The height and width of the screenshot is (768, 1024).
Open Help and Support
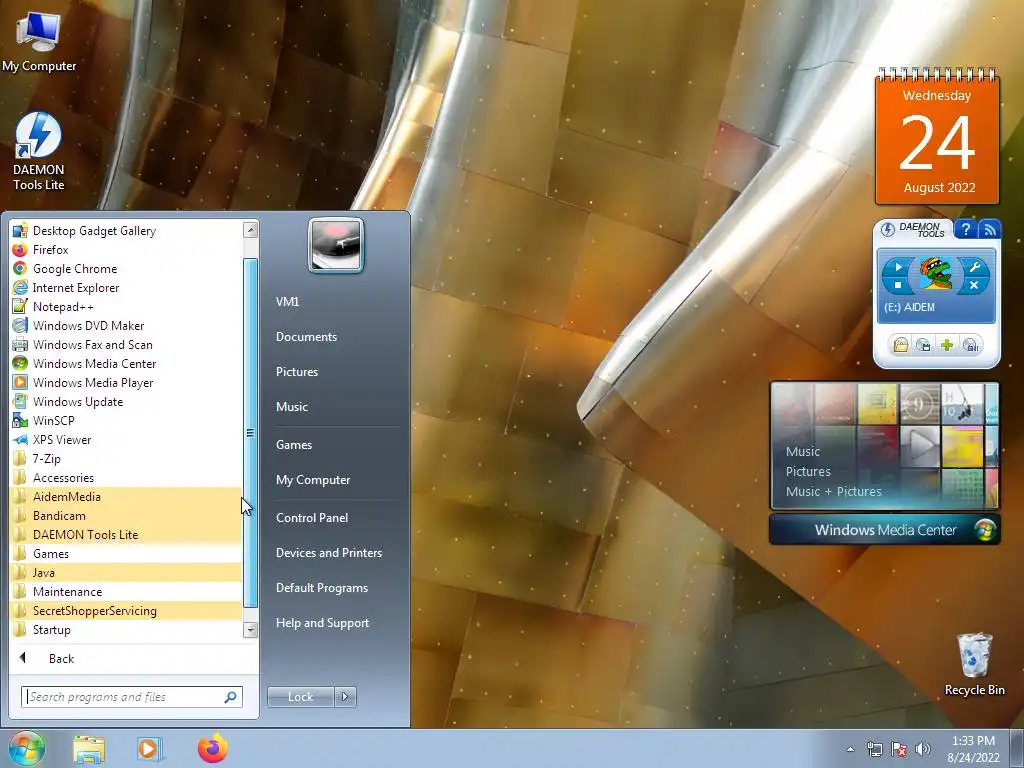point(322,622)
